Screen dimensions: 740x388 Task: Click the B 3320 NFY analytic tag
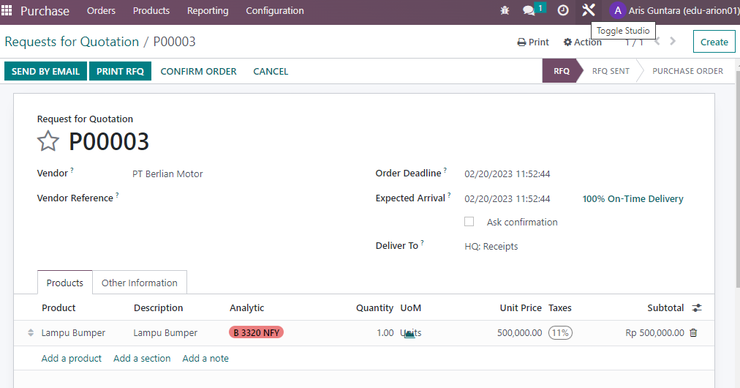(x=256, y=333)
